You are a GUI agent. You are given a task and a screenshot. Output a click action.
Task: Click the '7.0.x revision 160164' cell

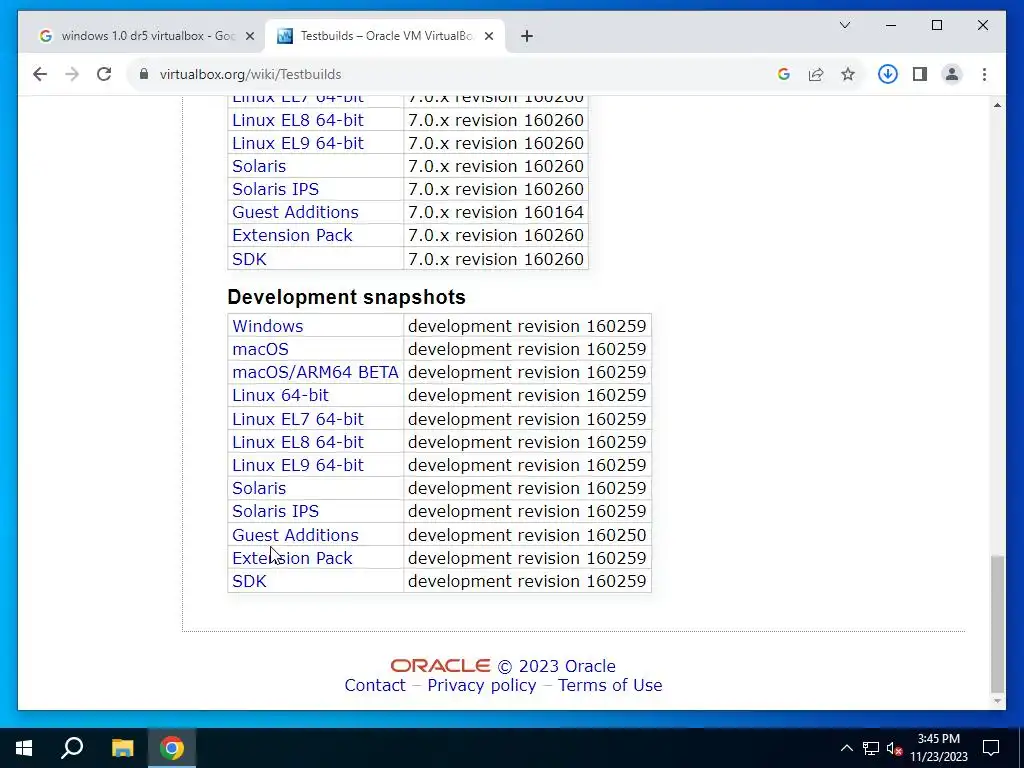point(496,212)
